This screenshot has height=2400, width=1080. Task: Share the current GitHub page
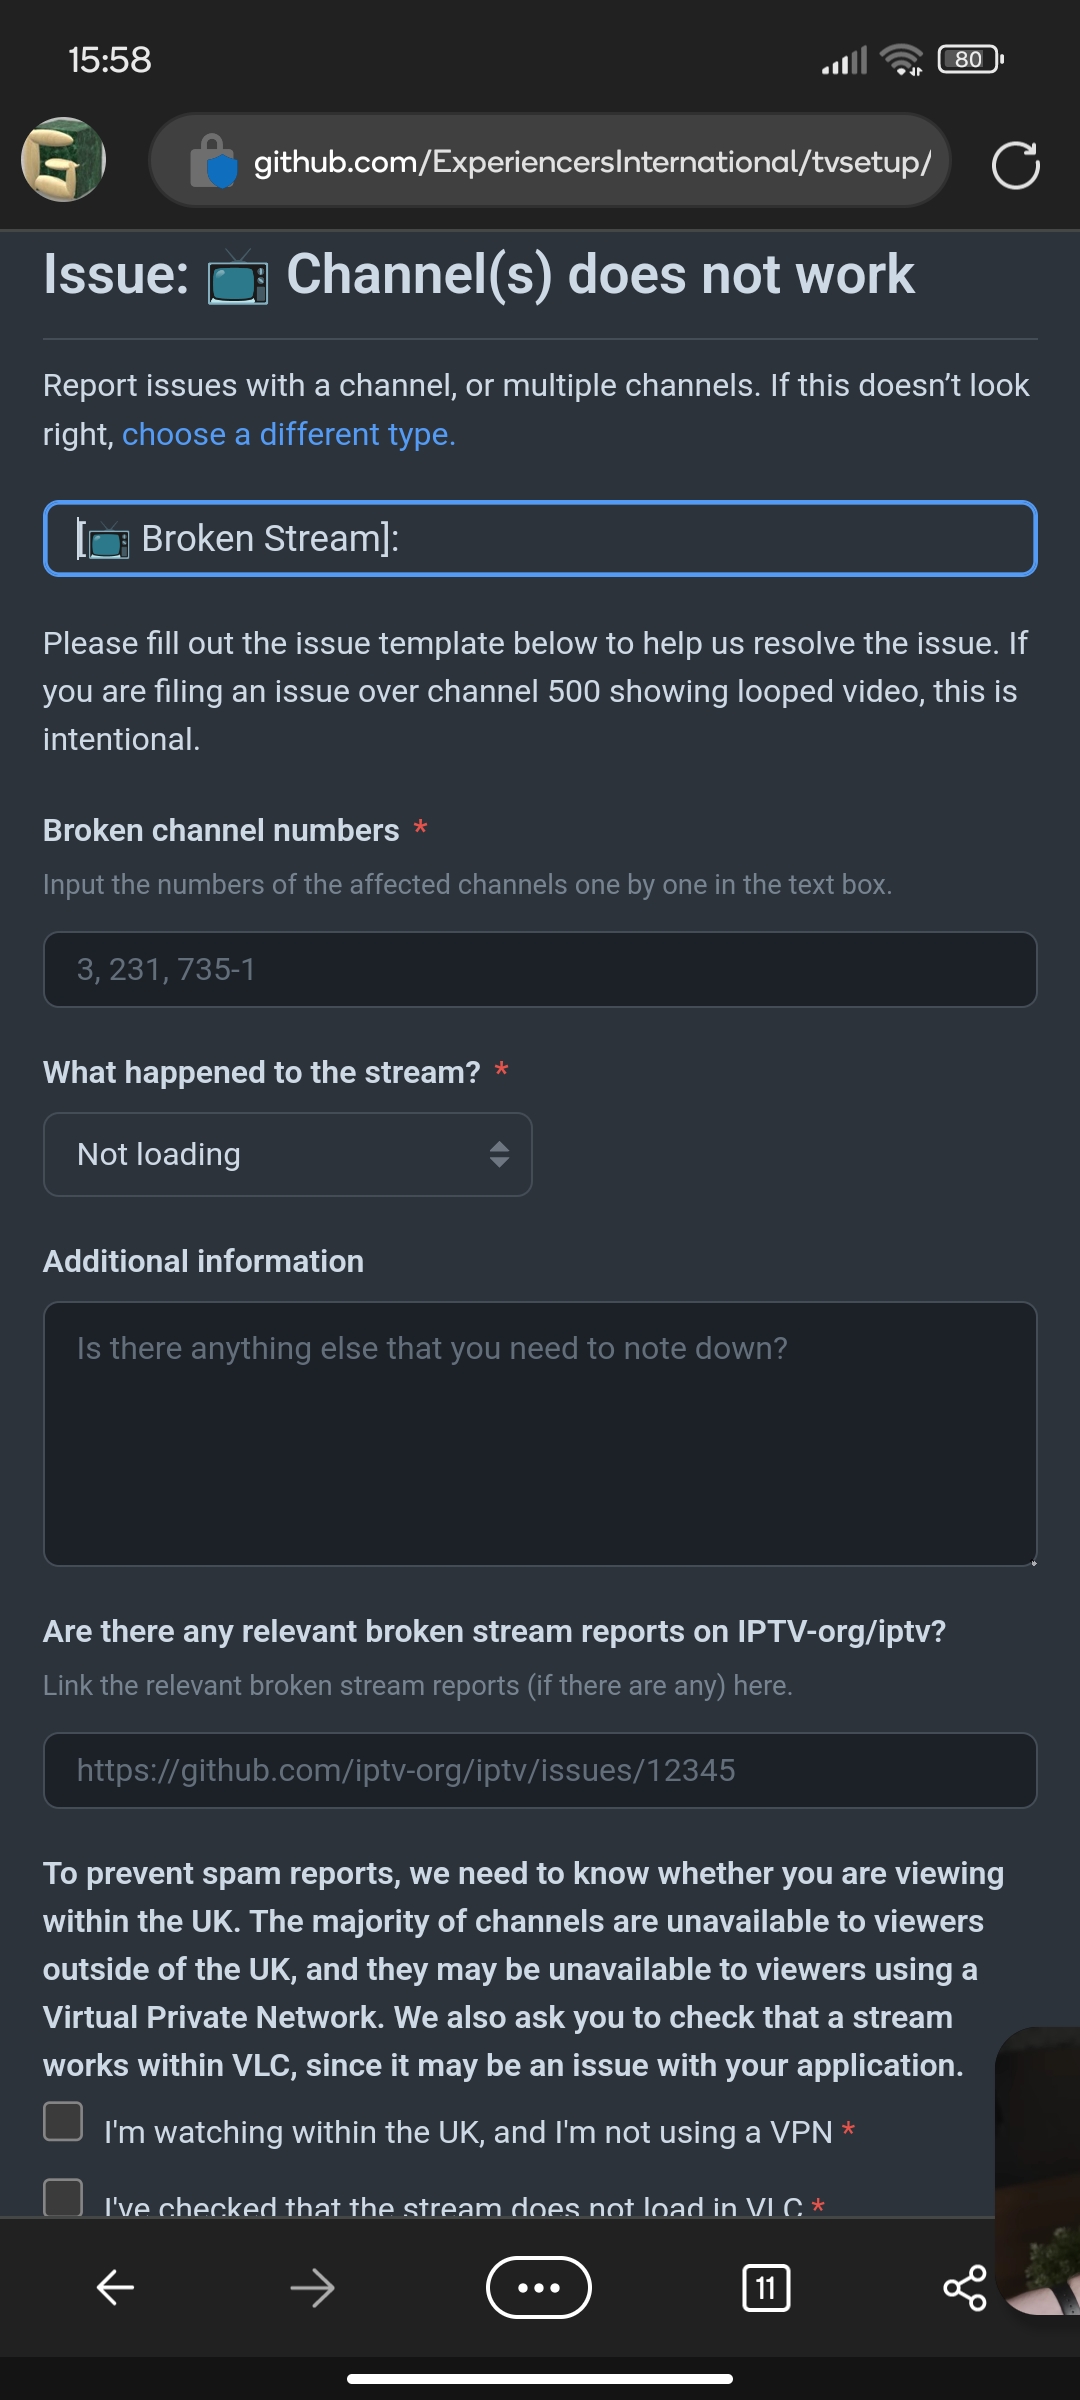[x=963, y=2287]
